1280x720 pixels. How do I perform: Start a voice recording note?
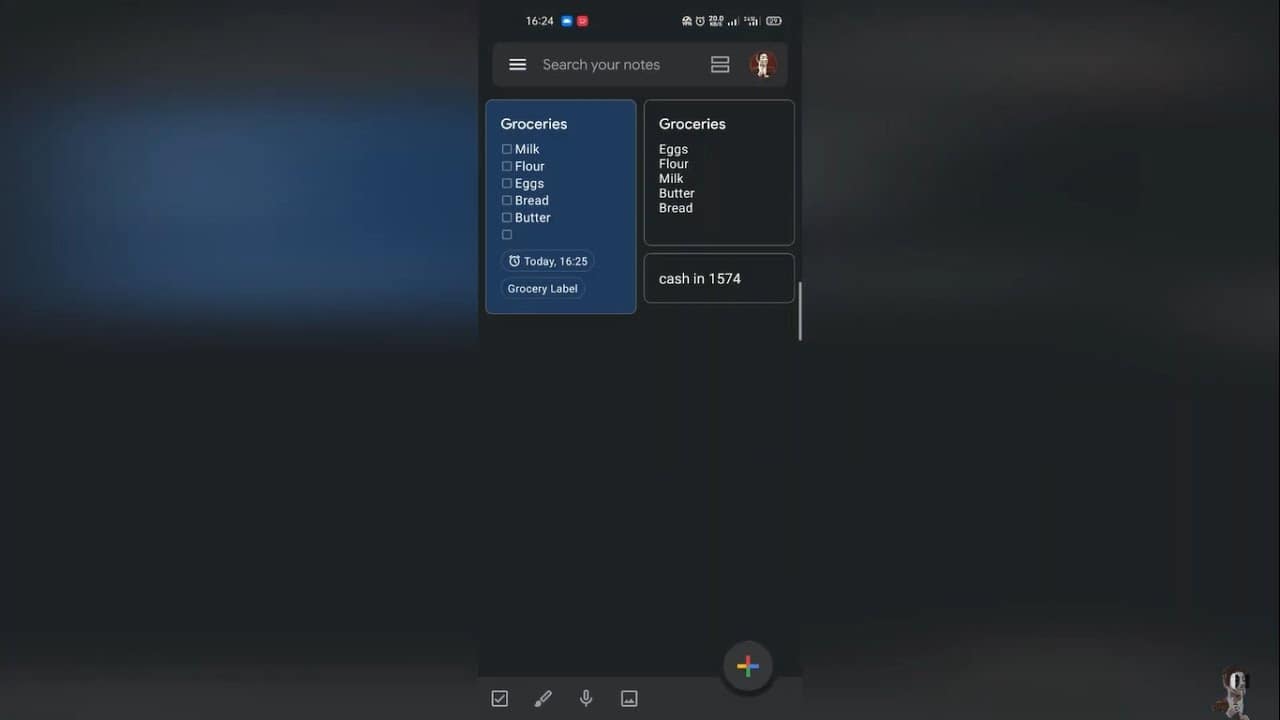click(x=586, y=699)
